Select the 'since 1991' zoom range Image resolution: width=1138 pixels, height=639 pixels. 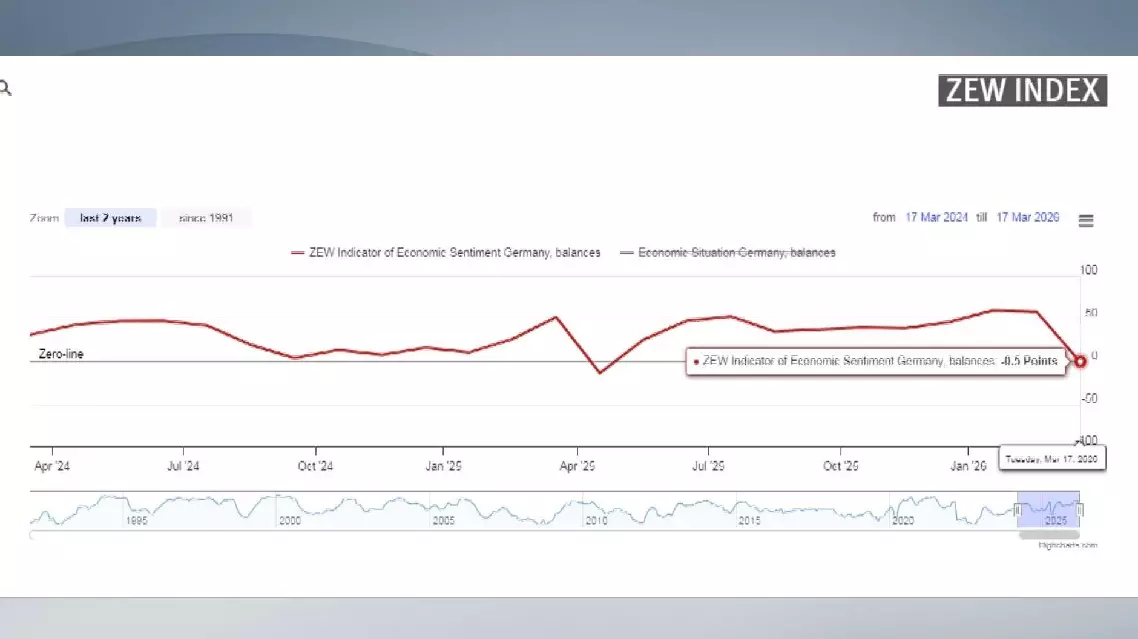click(206, 218)
